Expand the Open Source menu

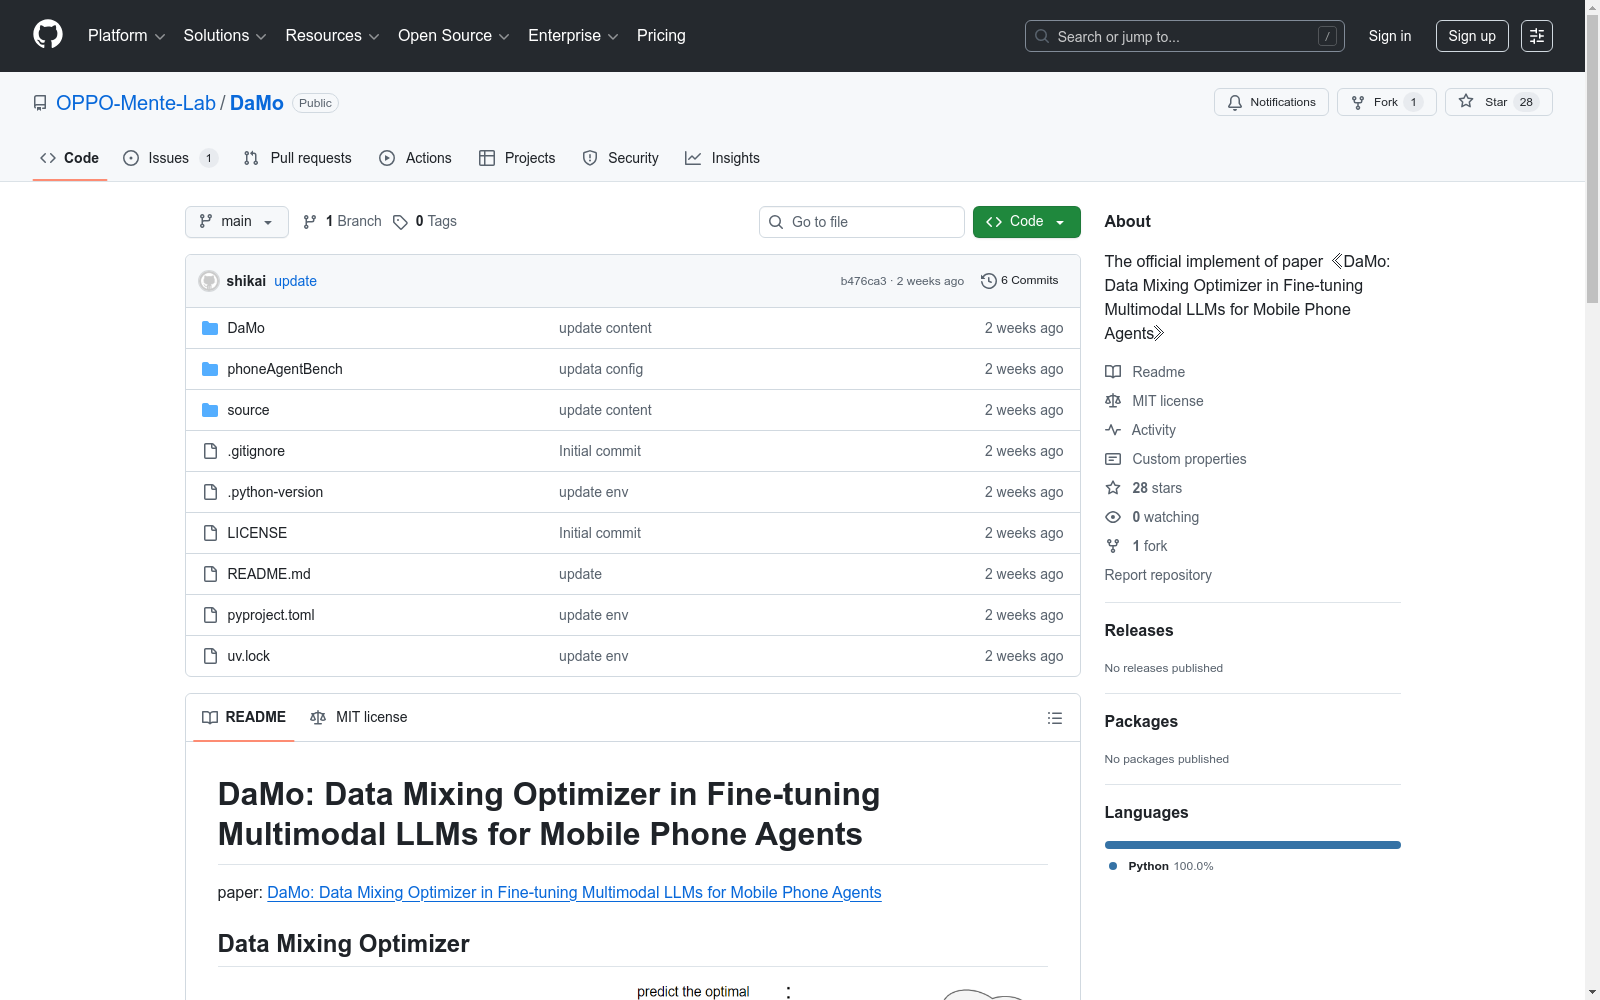(454, 36)
